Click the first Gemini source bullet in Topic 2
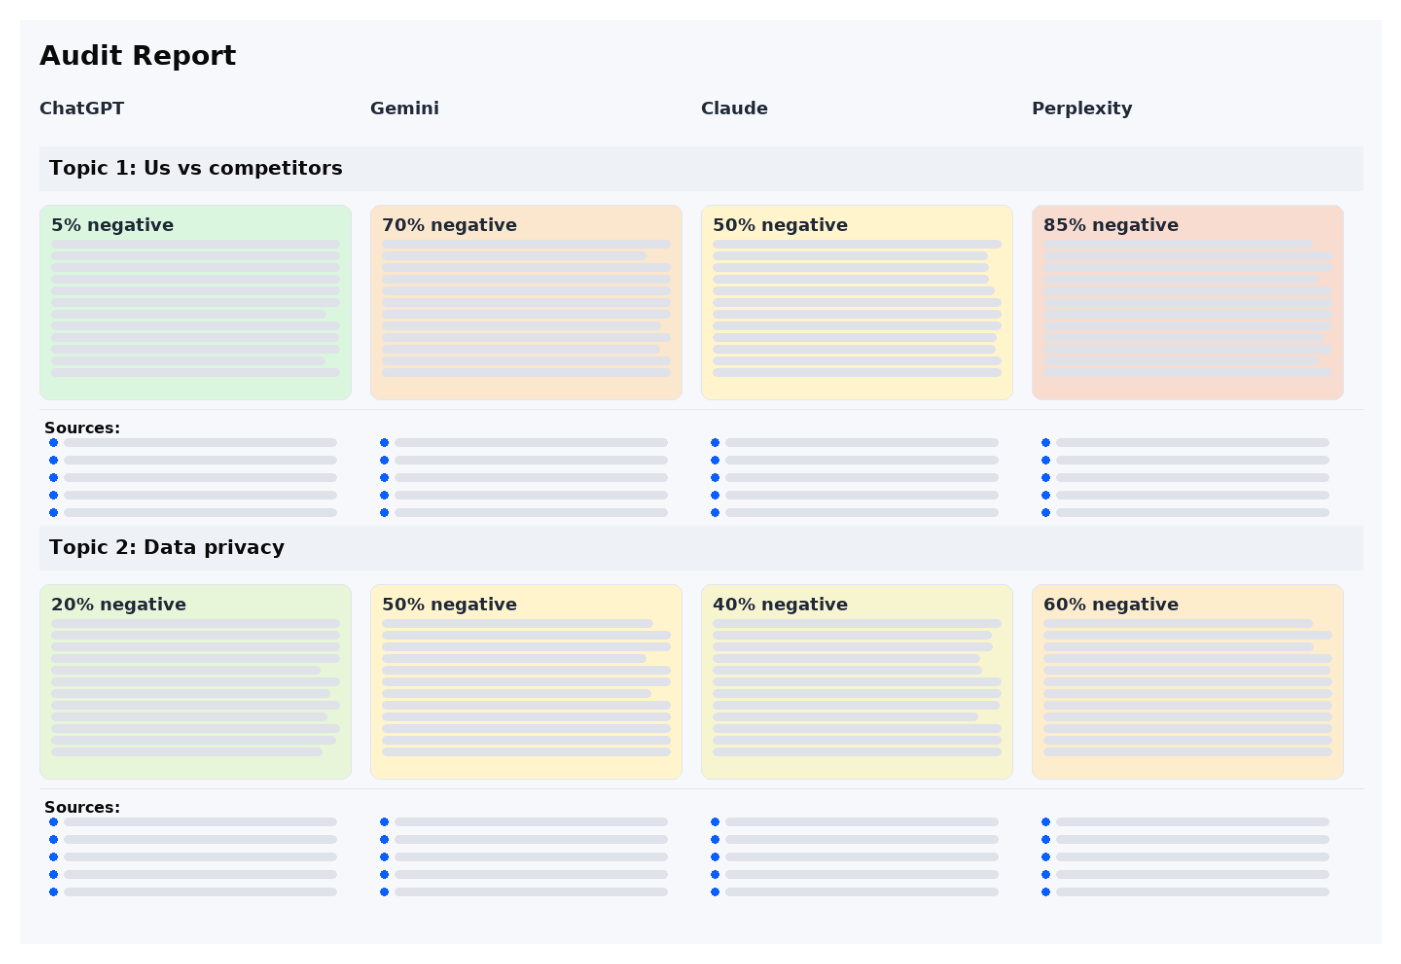Screen dimensions: 1401x964 click(384, 822)
